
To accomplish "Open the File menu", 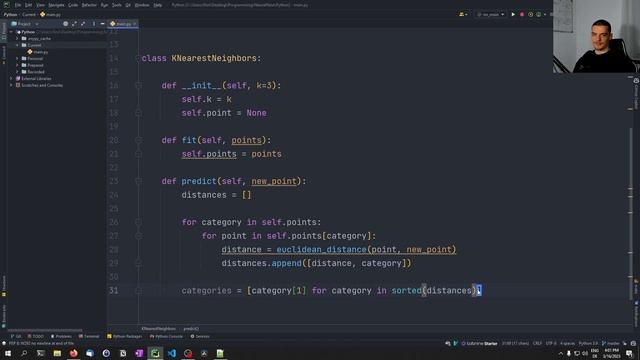I will [x=18, y=5].
